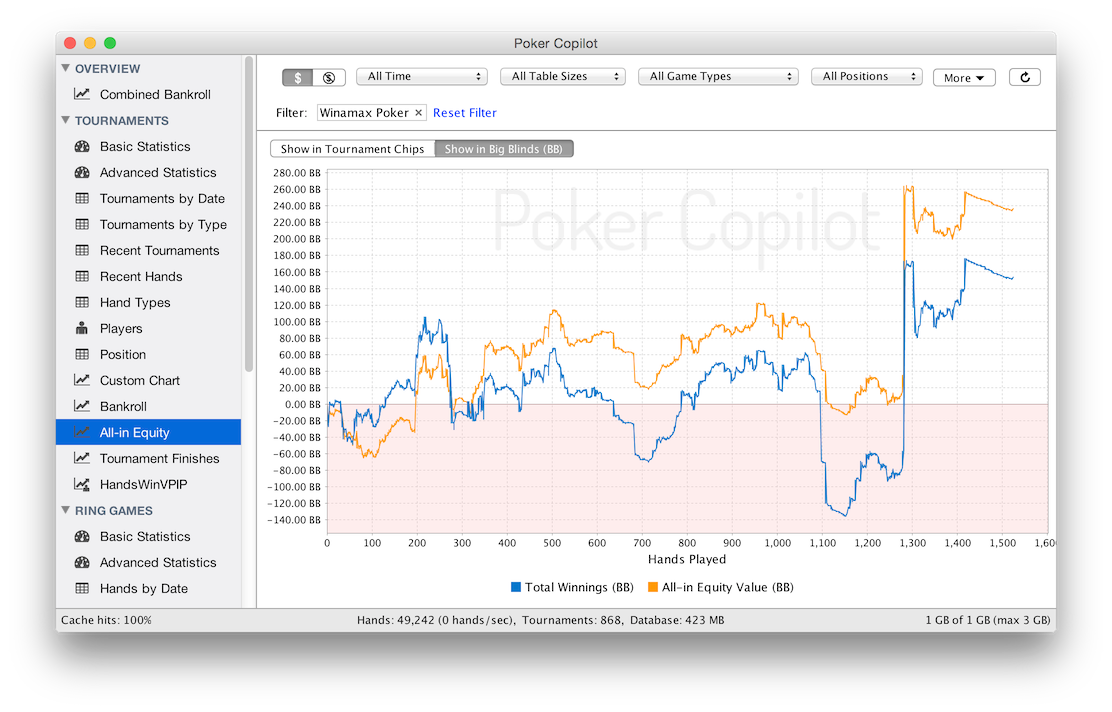The height and width of the screenshot is (712, 1112).
Task: Click the orange All-in Equity Value swatch
Action: [x=652, y=587]
